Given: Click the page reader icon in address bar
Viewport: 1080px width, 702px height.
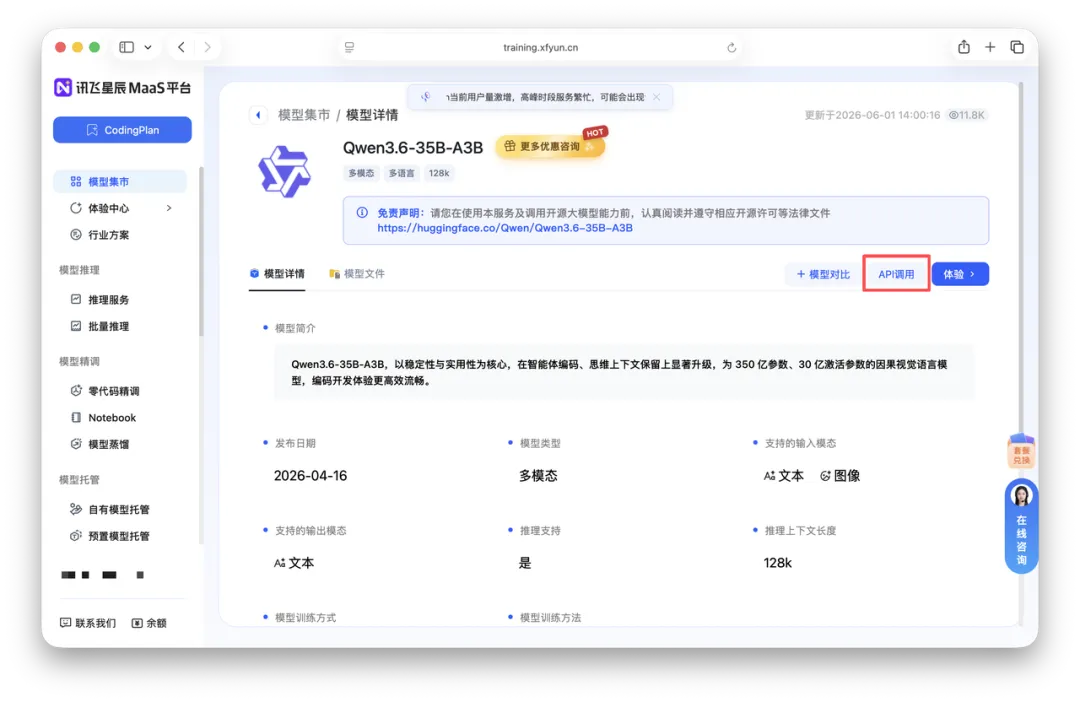Looking at the screenshot, I should (350, 48).
